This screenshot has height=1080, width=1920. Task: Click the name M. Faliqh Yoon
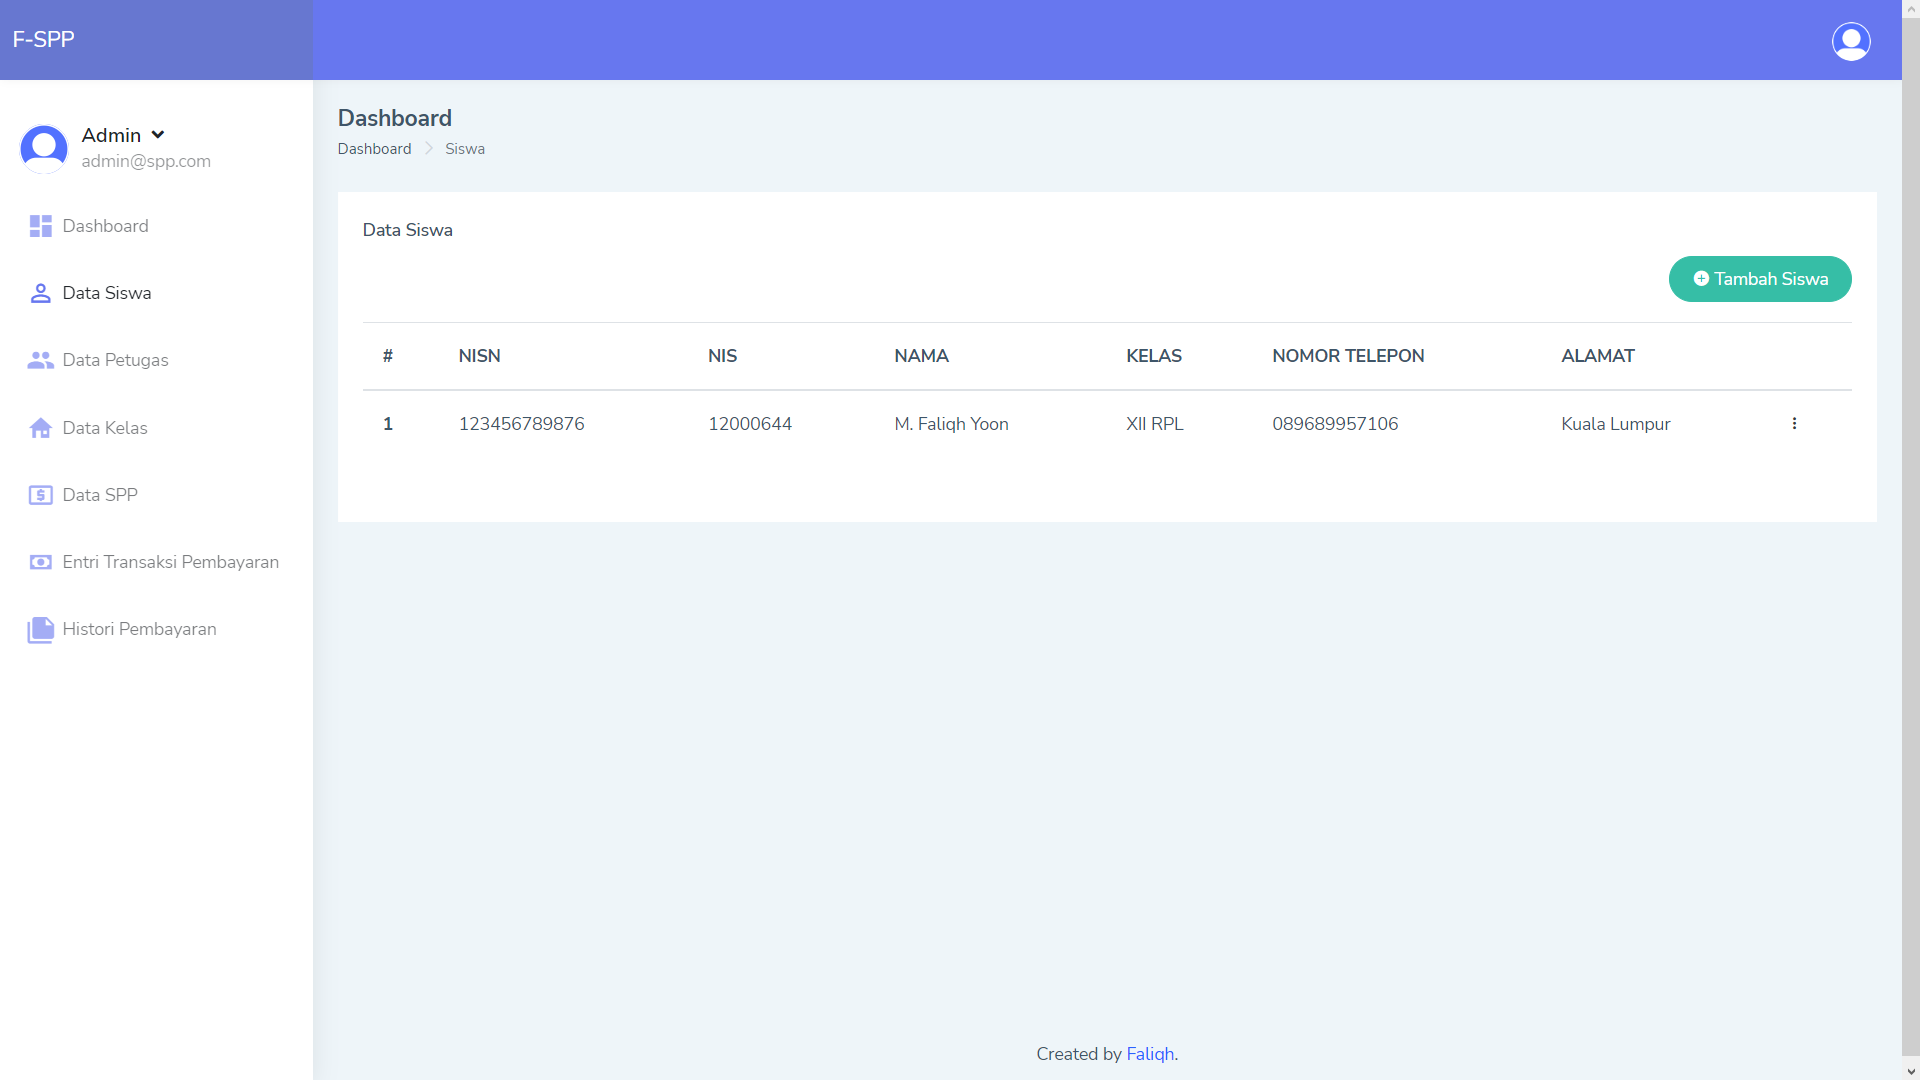pos(951,424)
